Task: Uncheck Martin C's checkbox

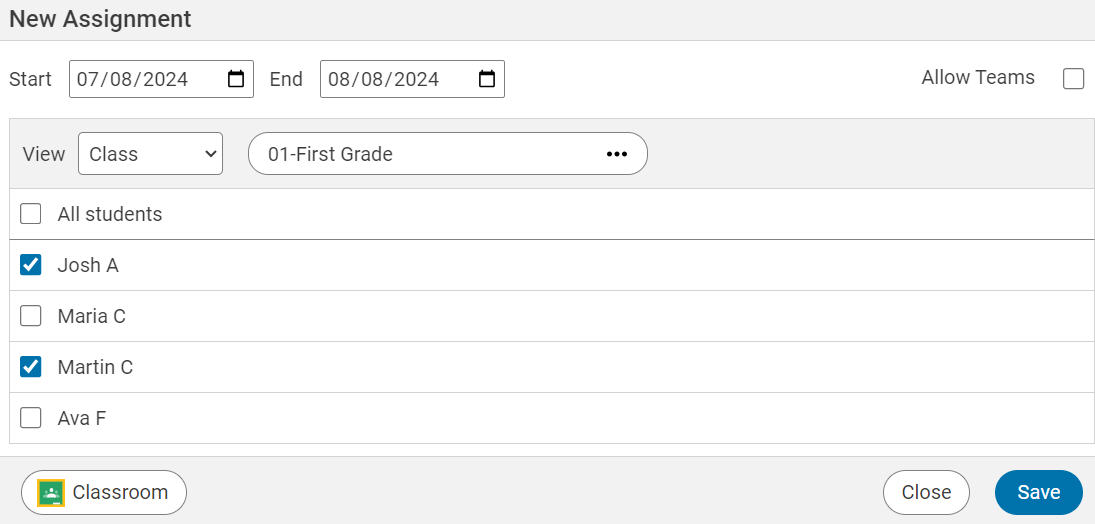Action: [31, 367]
